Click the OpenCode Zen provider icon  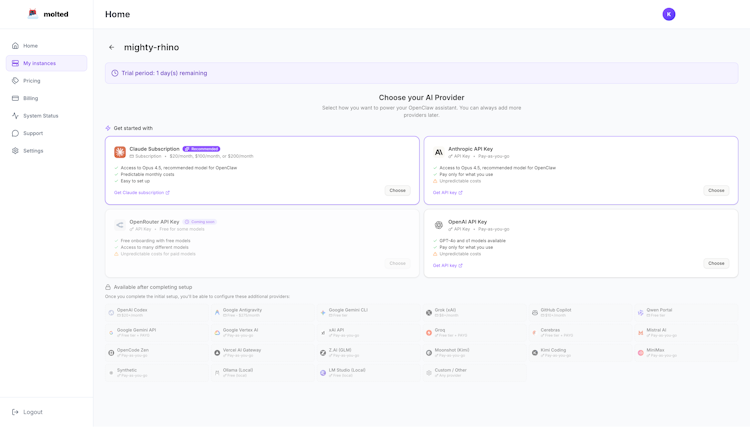point(111,353)
